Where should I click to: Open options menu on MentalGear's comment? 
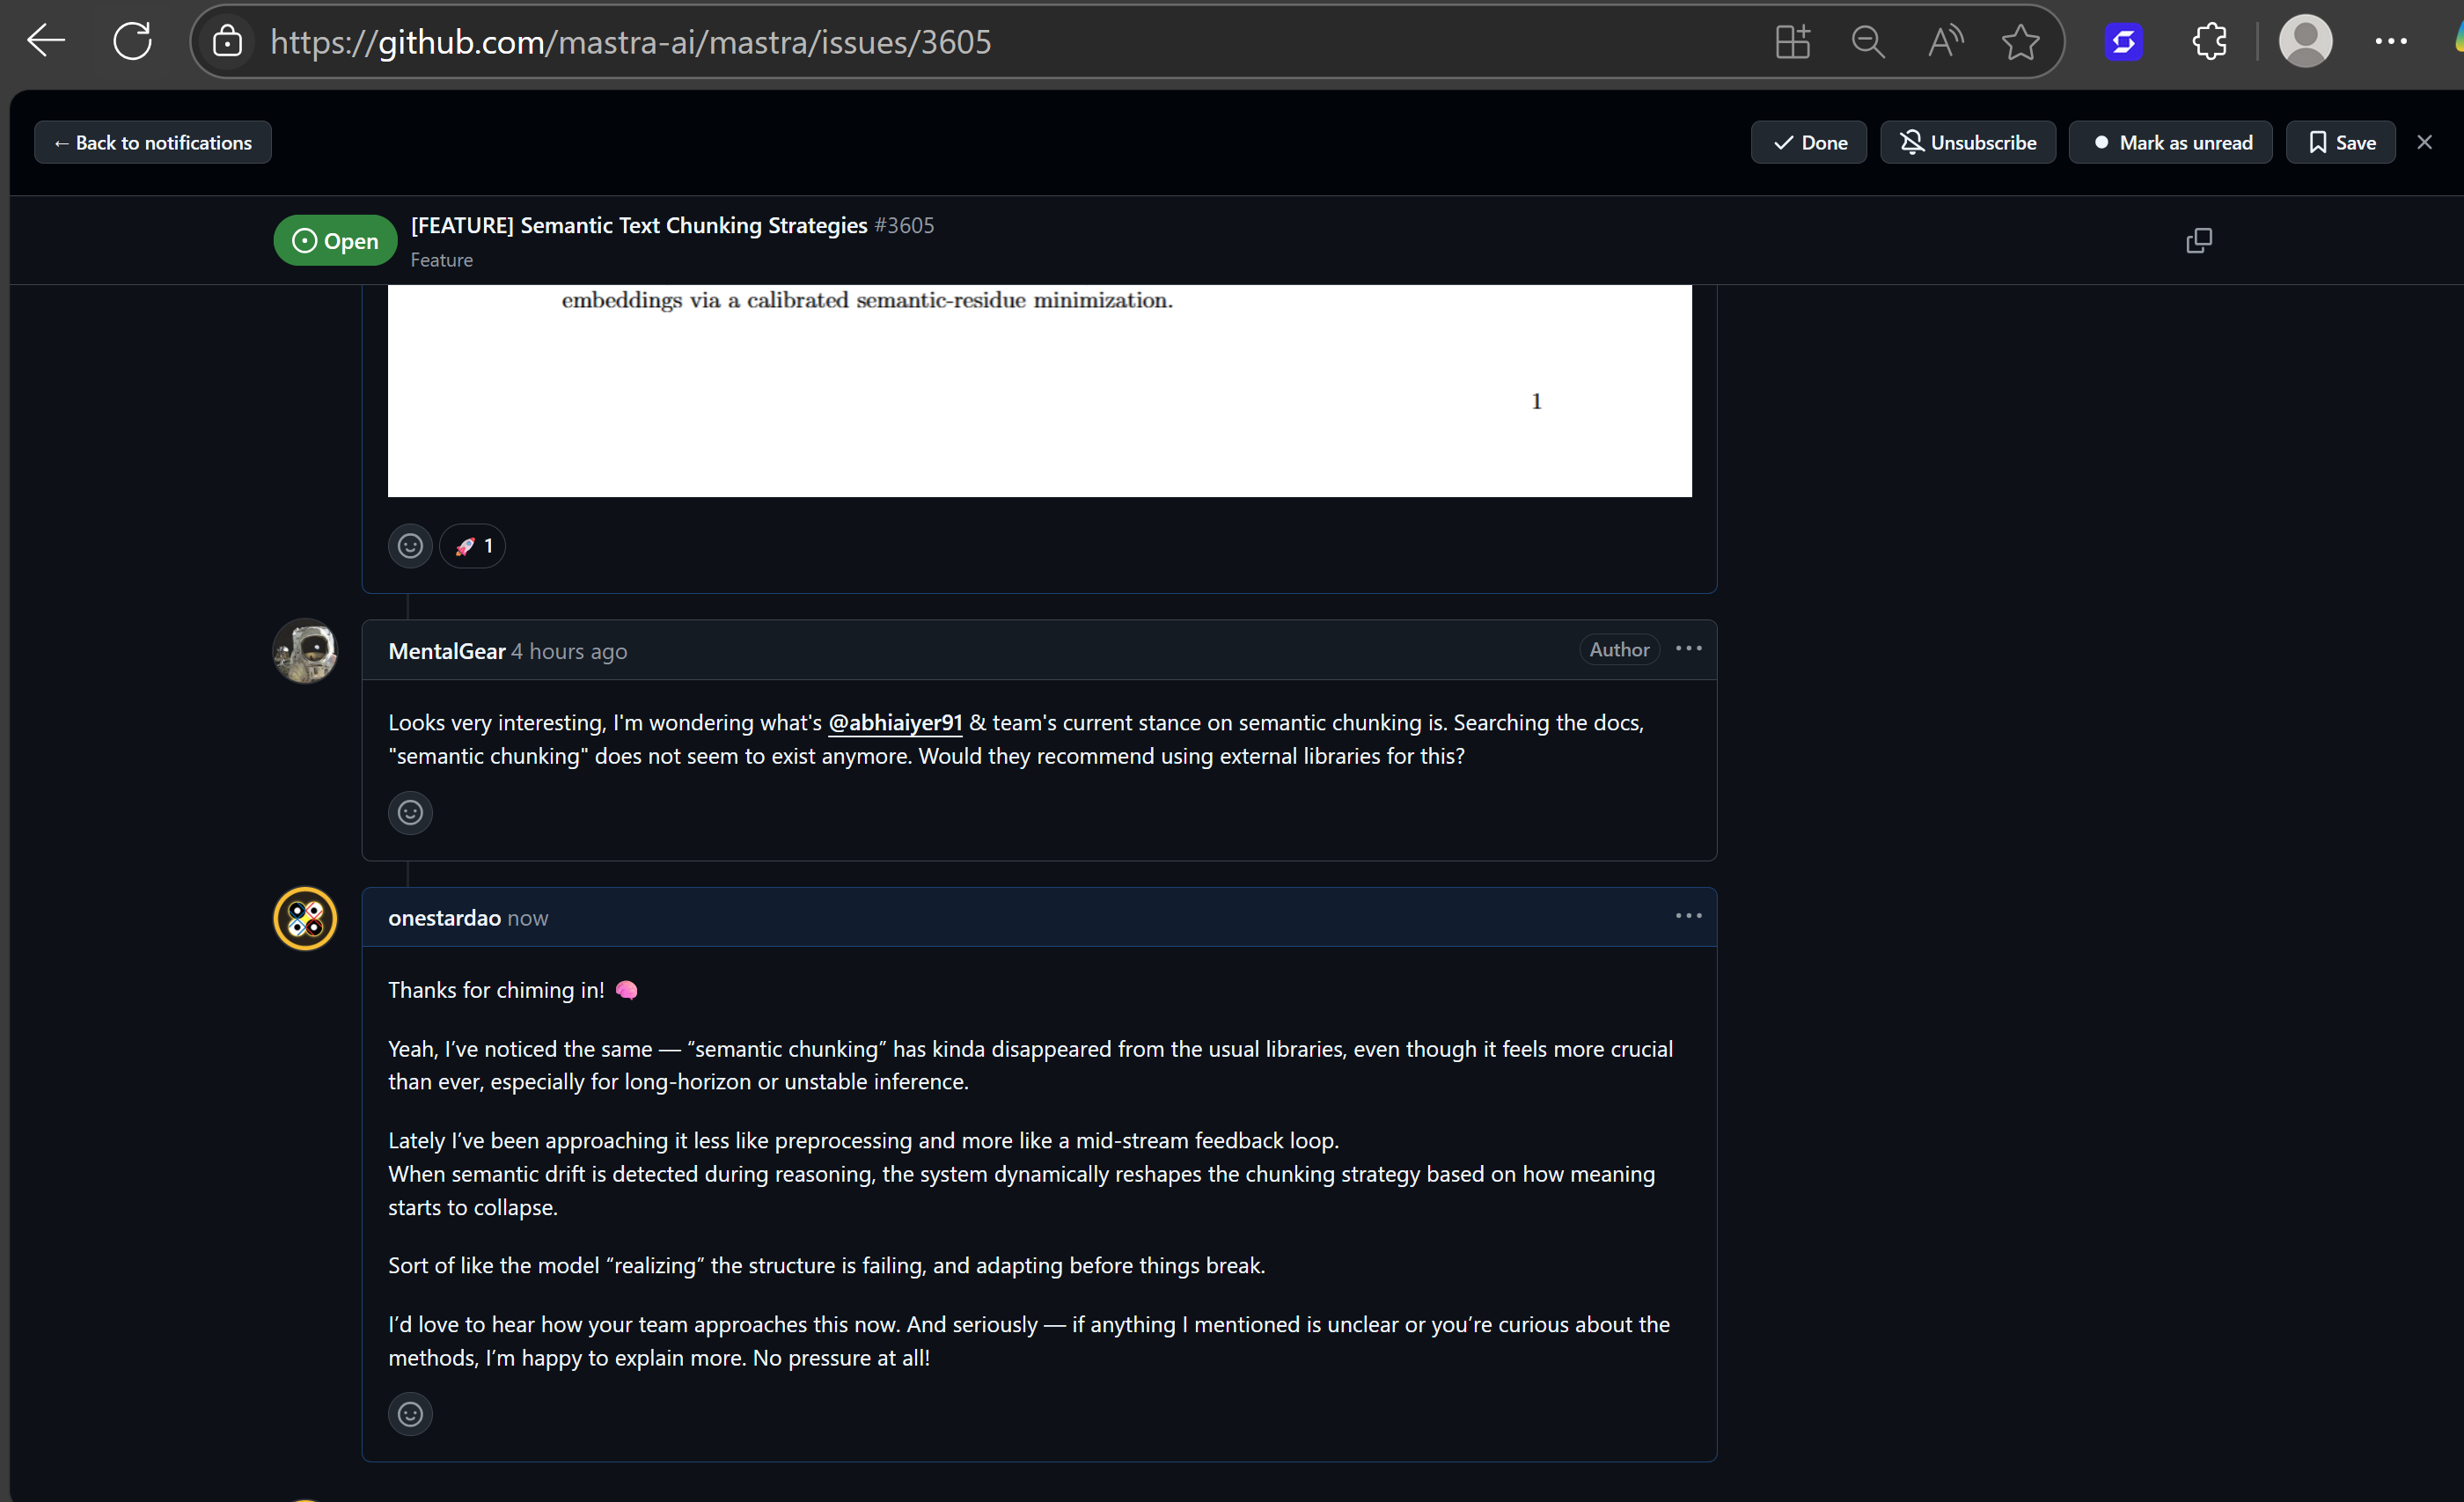pos(1688,649)
